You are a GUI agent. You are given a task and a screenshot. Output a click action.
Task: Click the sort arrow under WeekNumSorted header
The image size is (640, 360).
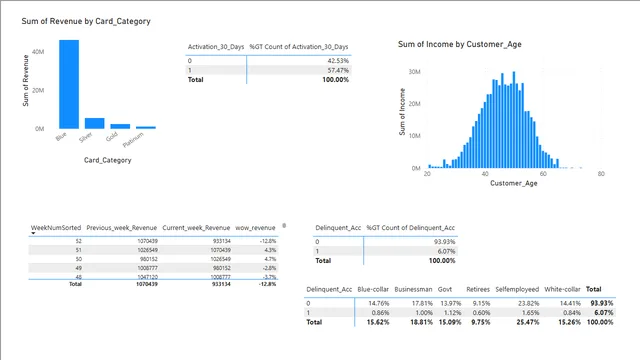click(x=33, y=233)
